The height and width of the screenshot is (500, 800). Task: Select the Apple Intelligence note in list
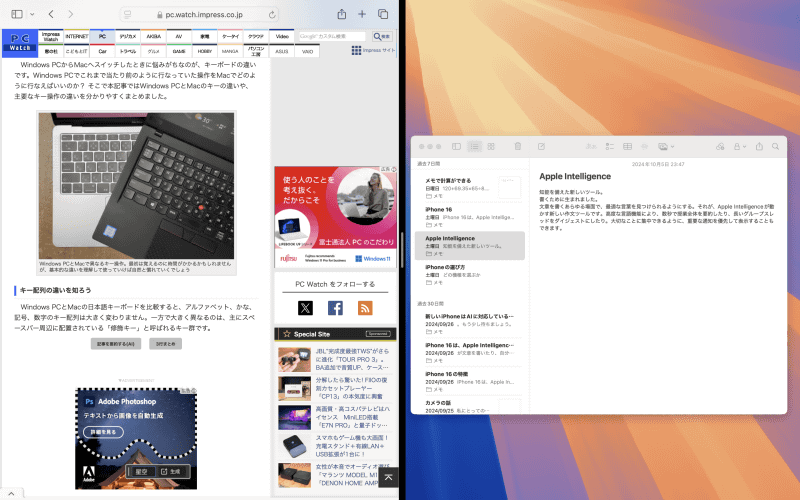click(469, 245)
